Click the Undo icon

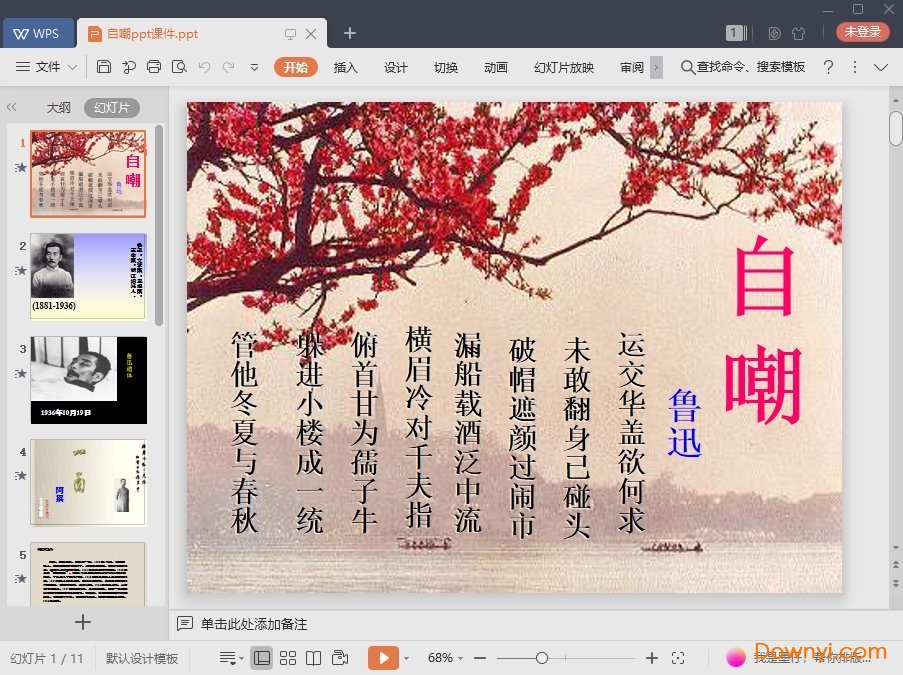206,67
